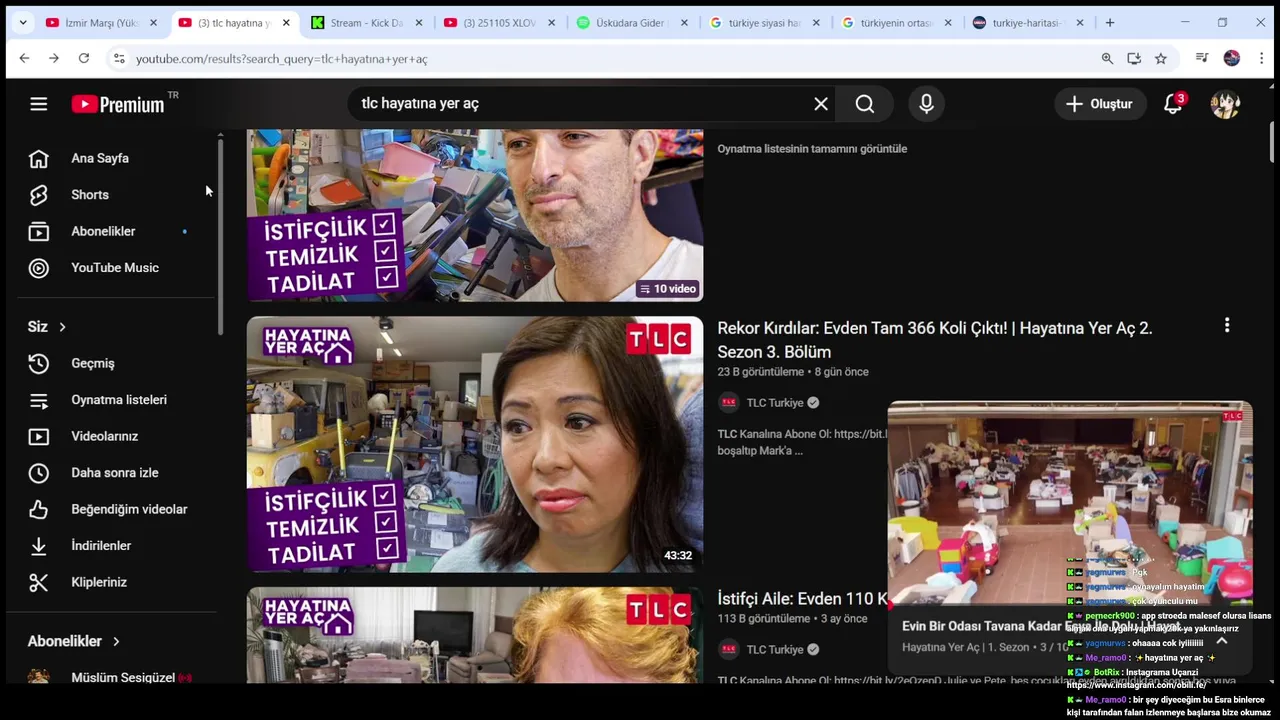Open İstifçi Aile video title
The width and height of the screenshot is (1280, 720).
pyautogui.click(x=802, y=599)
